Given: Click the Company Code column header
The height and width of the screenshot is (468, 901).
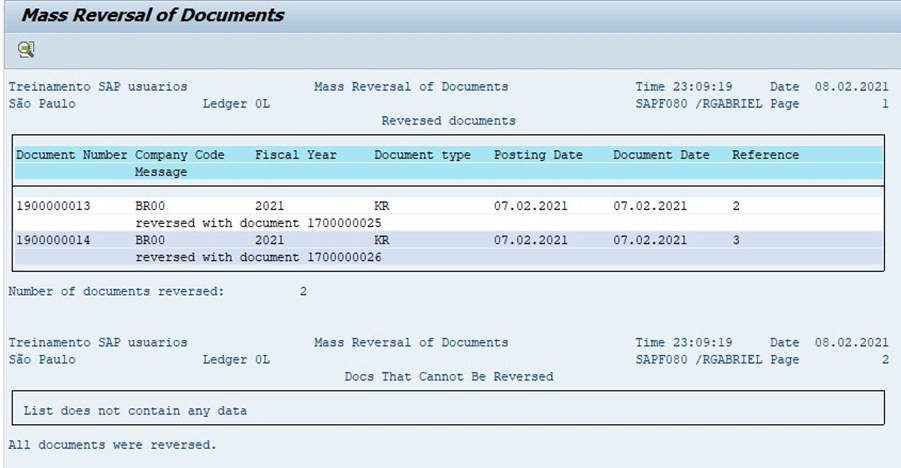Looking at the screenshot, I should (x=179, y=155).
